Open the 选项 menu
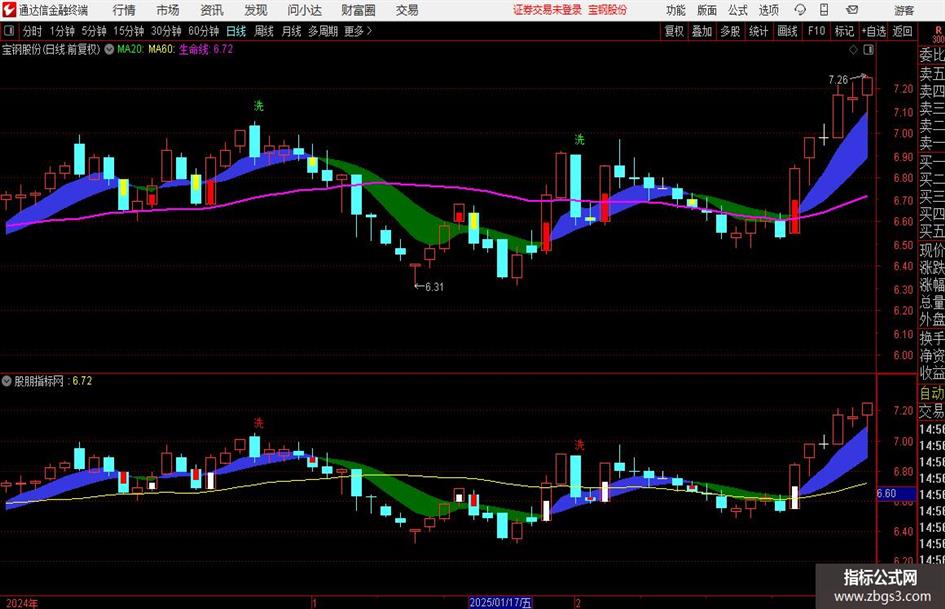Screen dimensions: 945x609 tap(768, 10)
